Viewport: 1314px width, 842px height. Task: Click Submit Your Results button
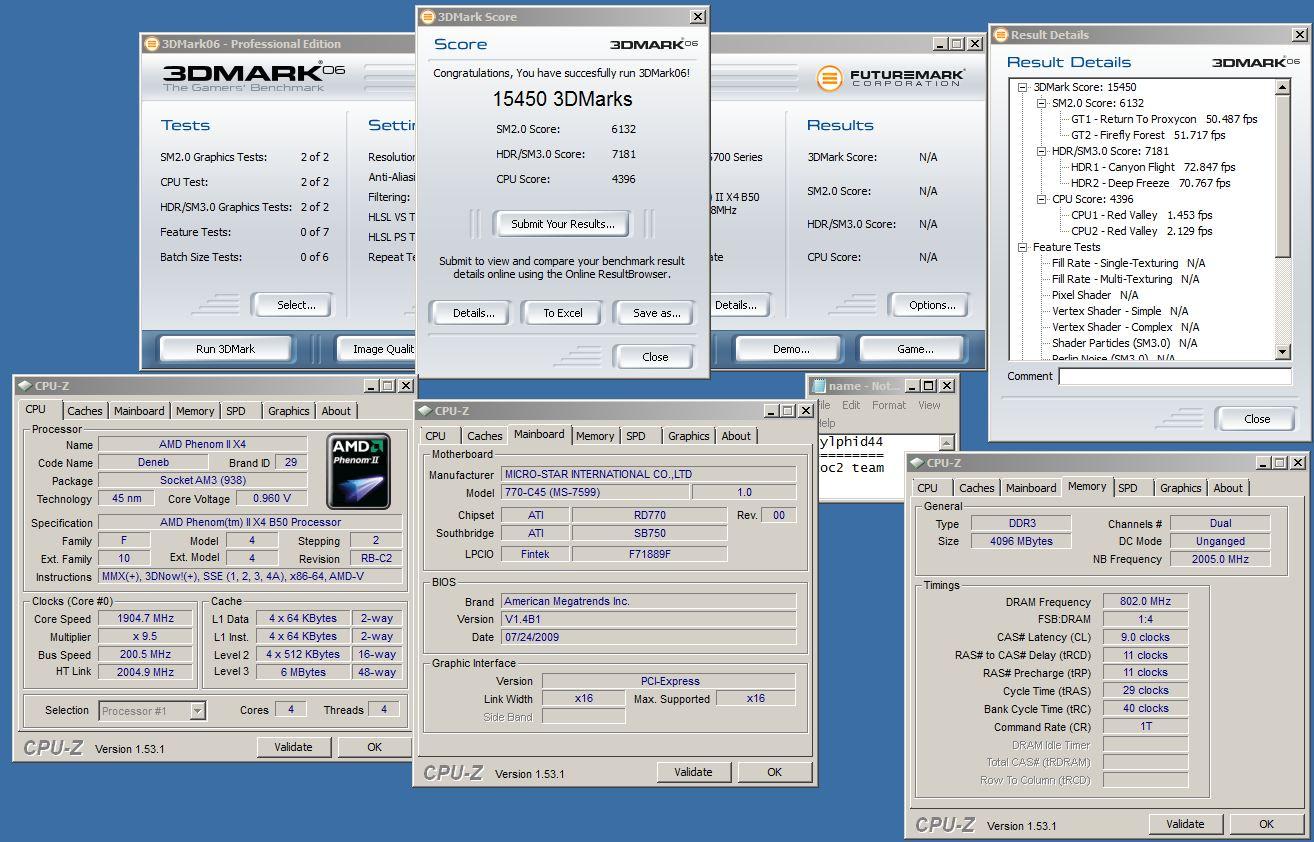point(563,224)
